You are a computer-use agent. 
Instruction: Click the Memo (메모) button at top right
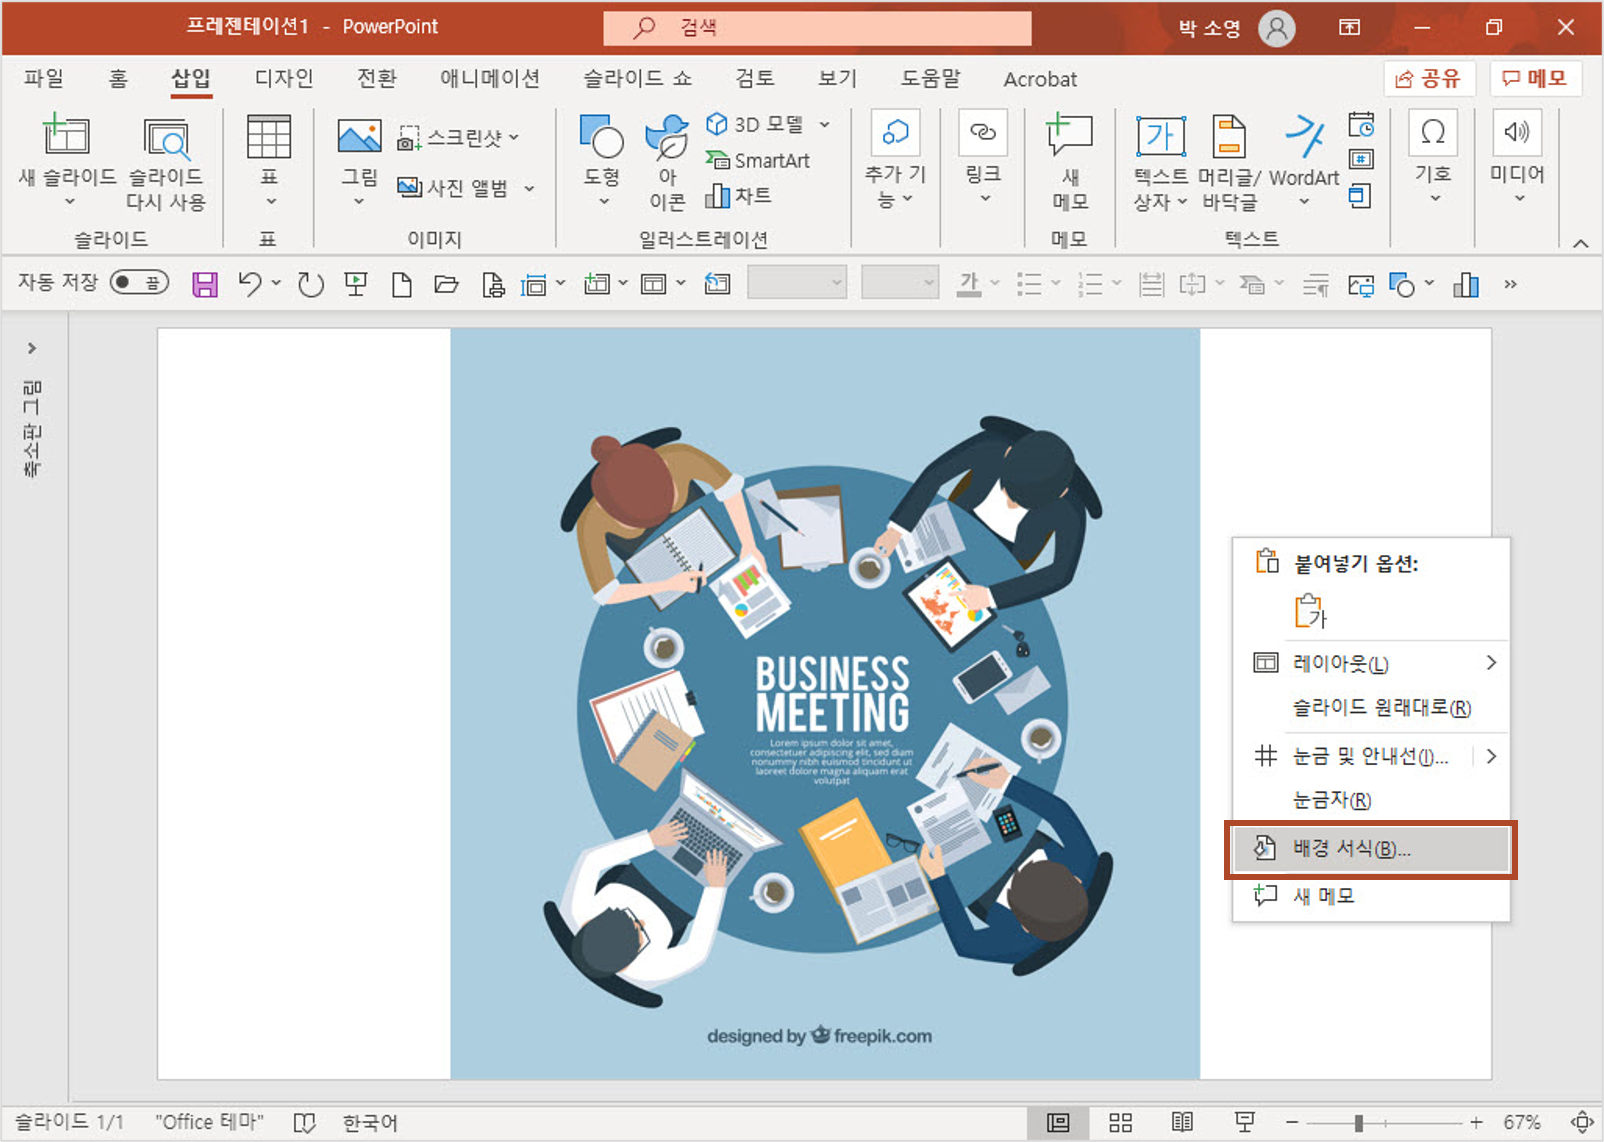(1535, 78)
